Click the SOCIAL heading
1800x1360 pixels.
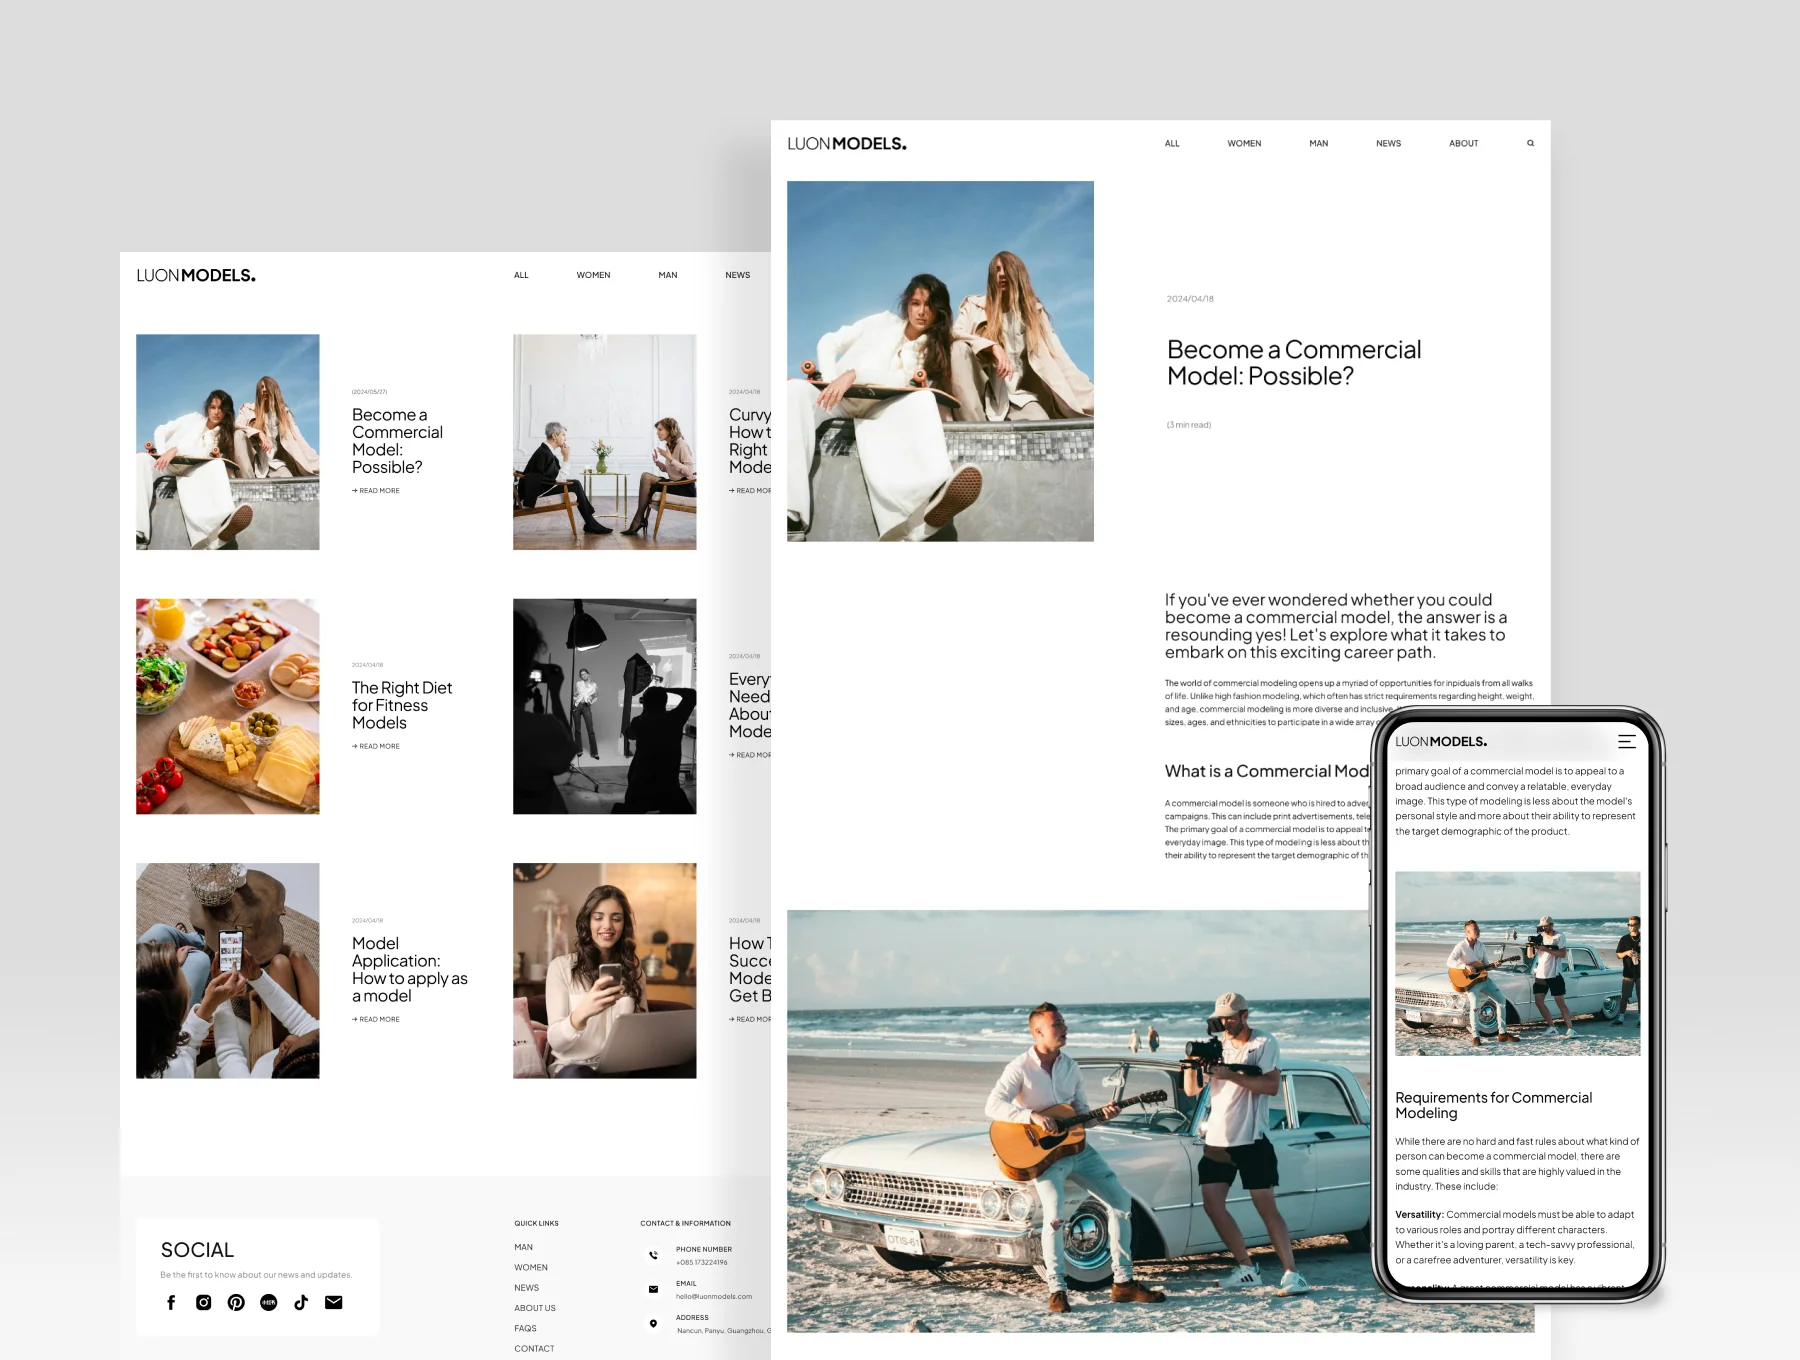[197, 1250]
